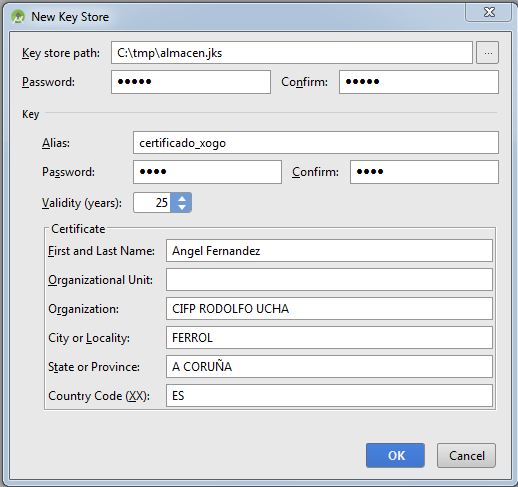Select the key store Password field

(191, 82)
